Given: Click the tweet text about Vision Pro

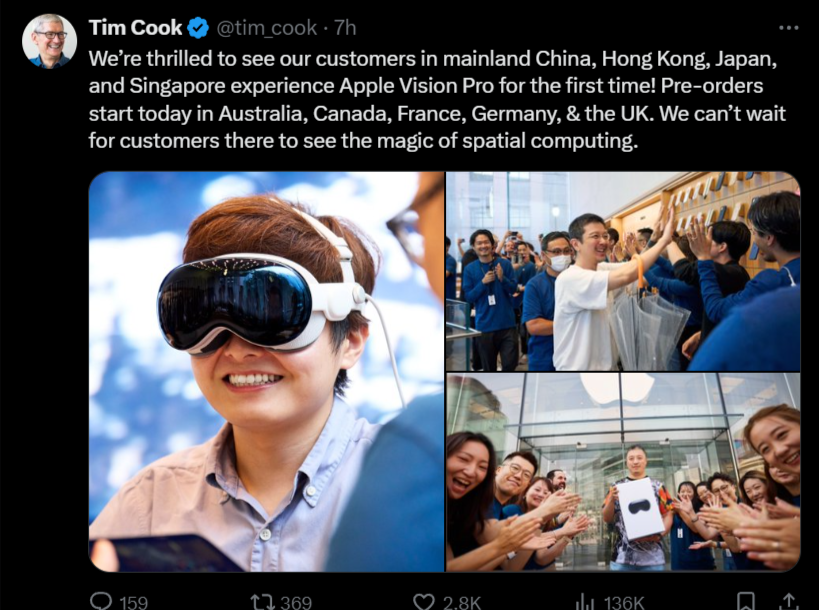Looking at the screenshot, I should point(437,99).
